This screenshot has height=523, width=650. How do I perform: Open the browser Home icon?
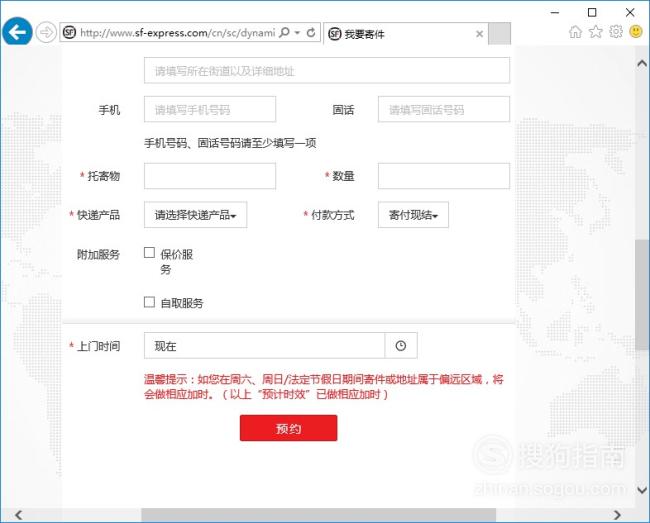[575, 32]
